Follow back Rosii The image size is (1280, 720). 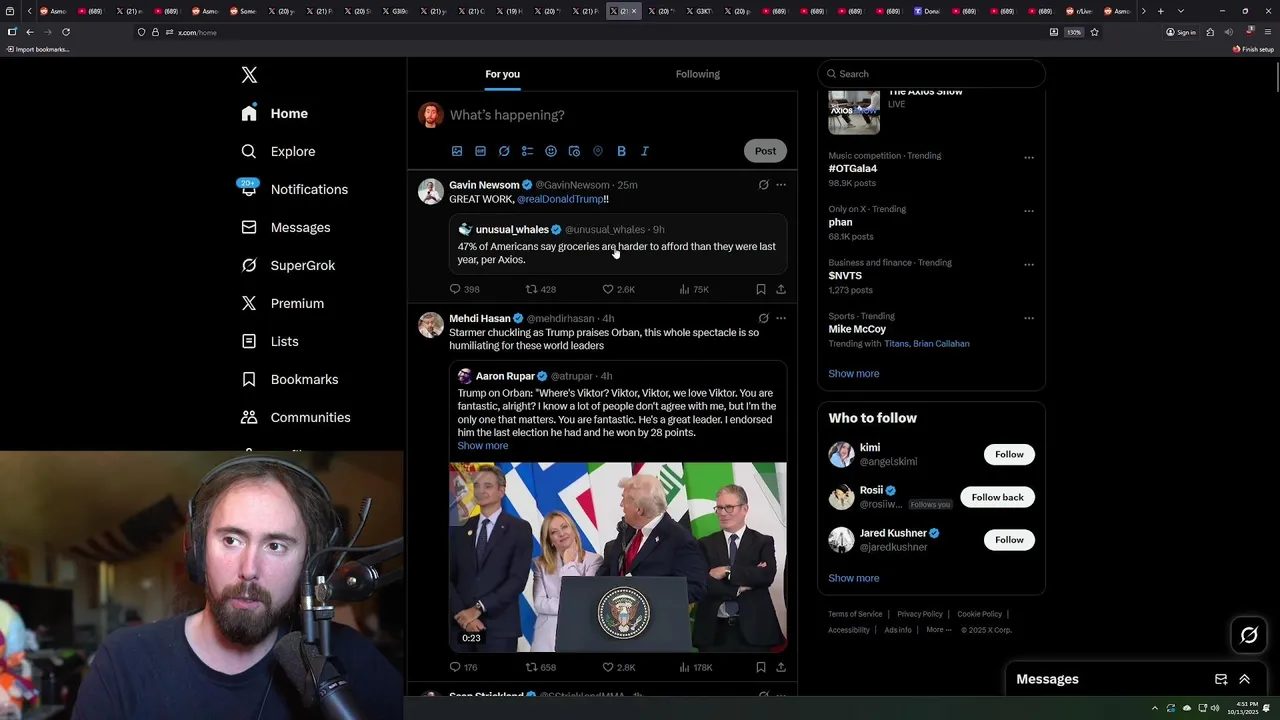coord(997,497)
